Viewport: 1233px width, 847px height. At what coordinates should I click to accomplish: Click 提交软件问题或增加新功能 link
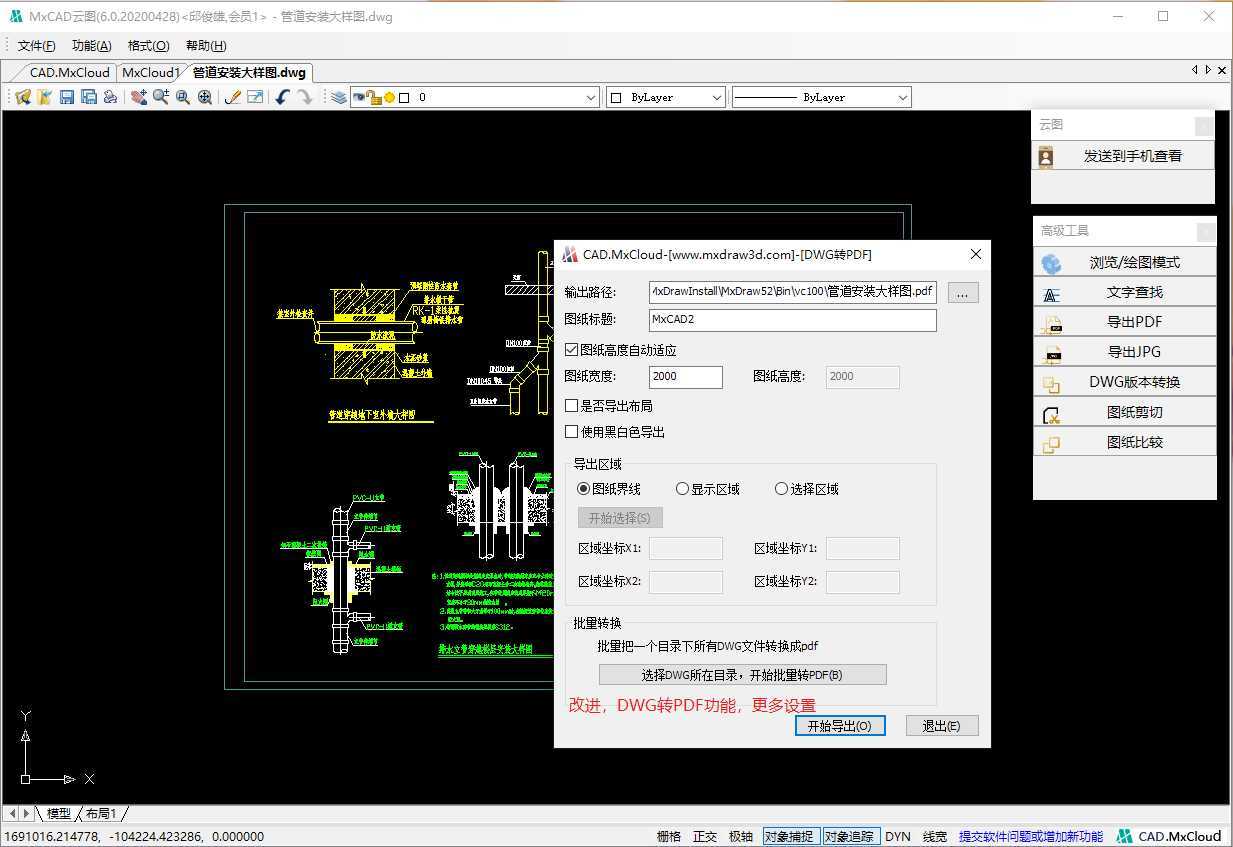click(1031, 836)
